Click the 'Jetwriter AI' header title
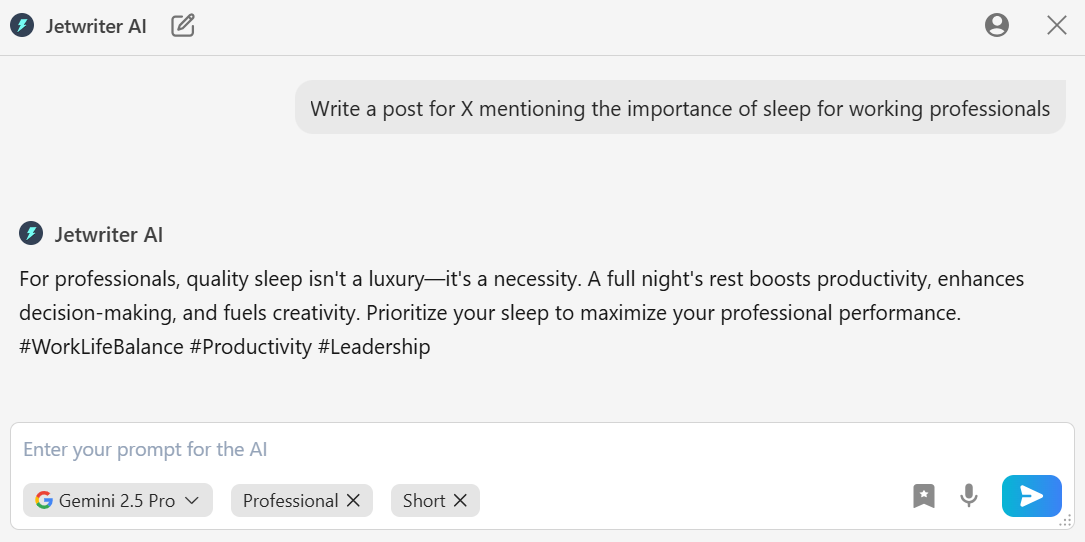 click(x=96, y=27)
